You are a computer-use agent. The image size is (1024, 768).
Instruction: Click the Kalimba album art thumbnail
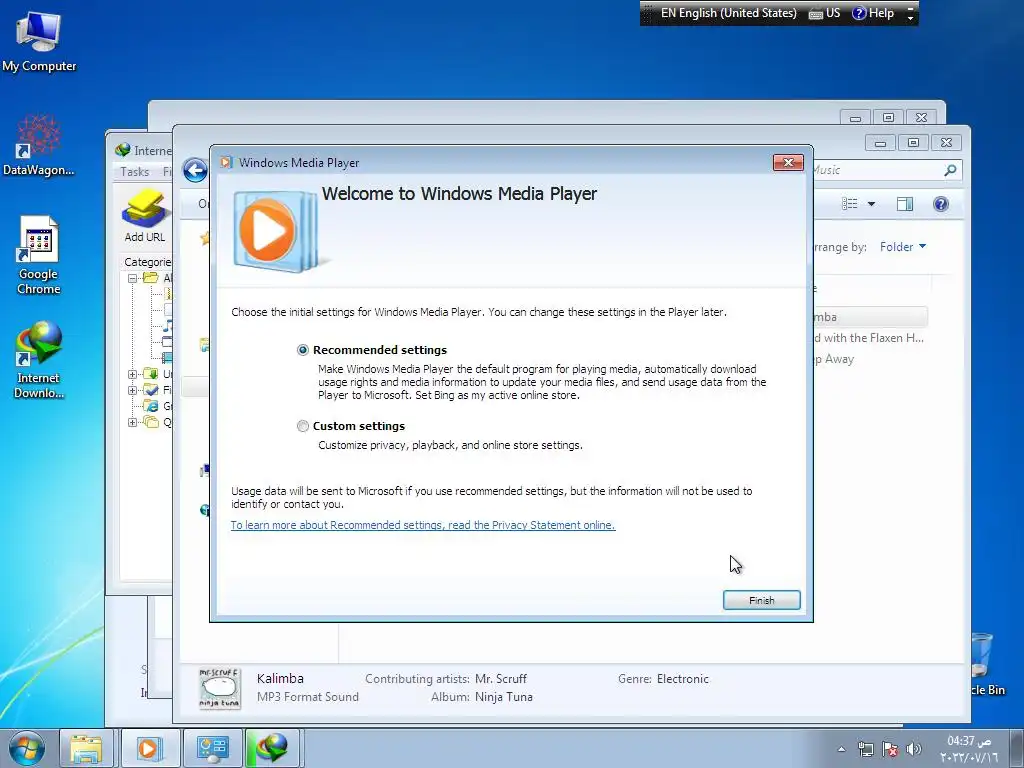219,688
